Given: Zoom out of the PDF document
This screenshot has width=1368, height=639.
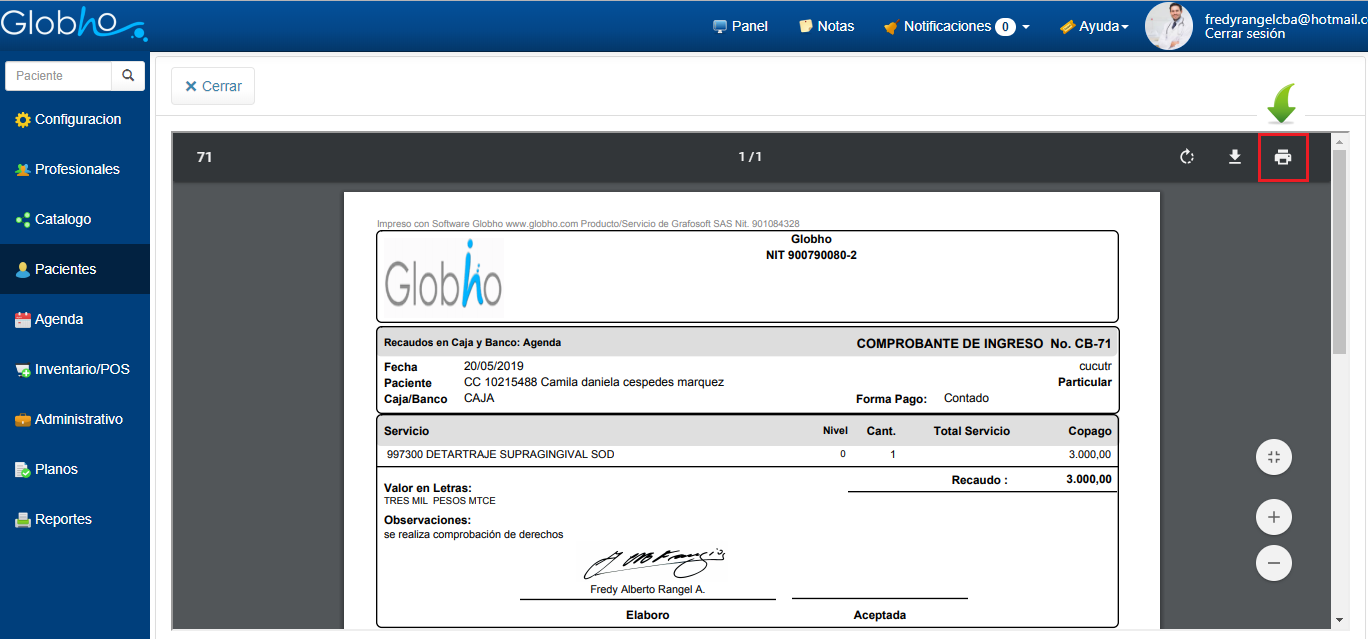Looking at the screenshot, I should (x=1273, y=563).
